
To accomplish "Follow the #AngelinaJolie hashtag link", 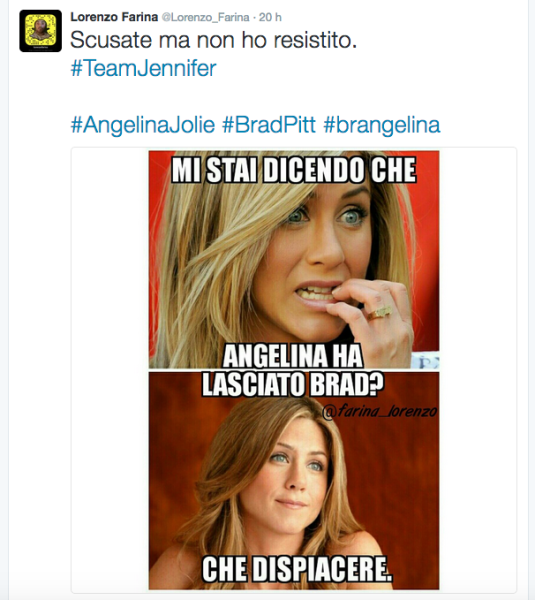I will point(143,125).
